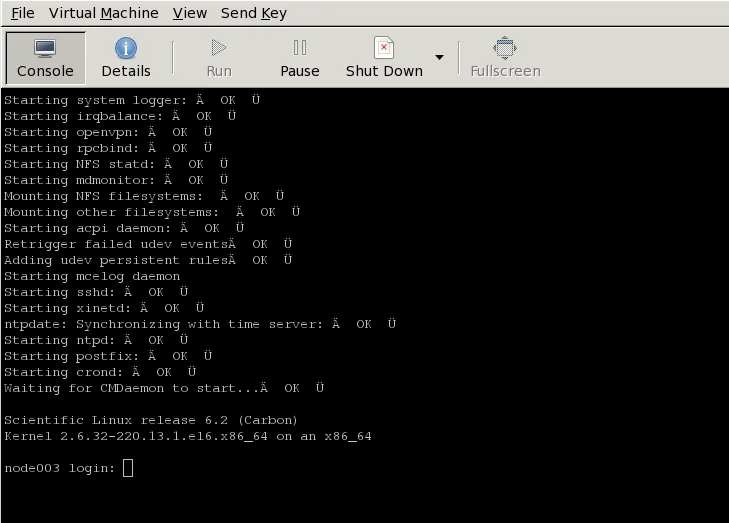The image size is (729, 523).
Task: Show the virtual machine Details
Action: (126, 58)
